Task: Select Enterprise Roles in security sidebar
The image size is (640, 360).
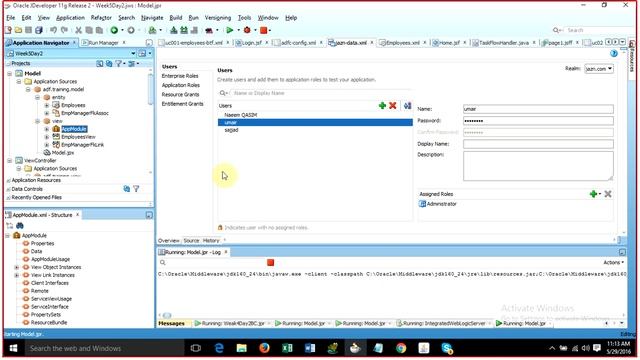Action: coord(180,76)
